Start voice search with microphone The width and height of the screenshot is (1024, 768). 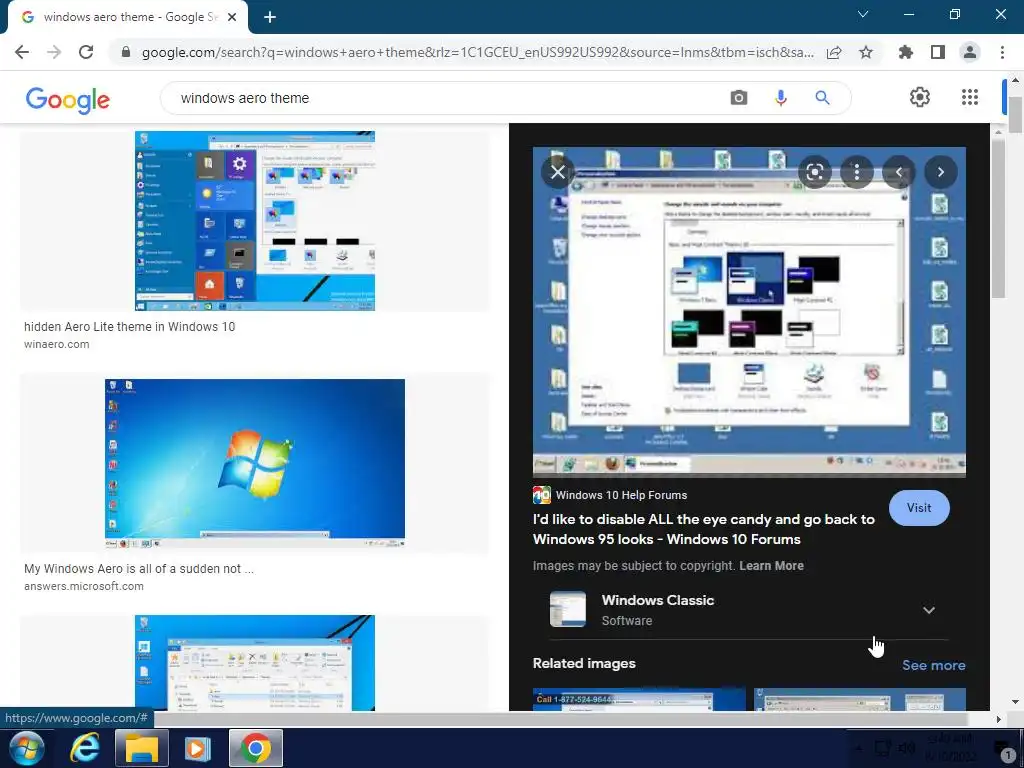(780, 98)
